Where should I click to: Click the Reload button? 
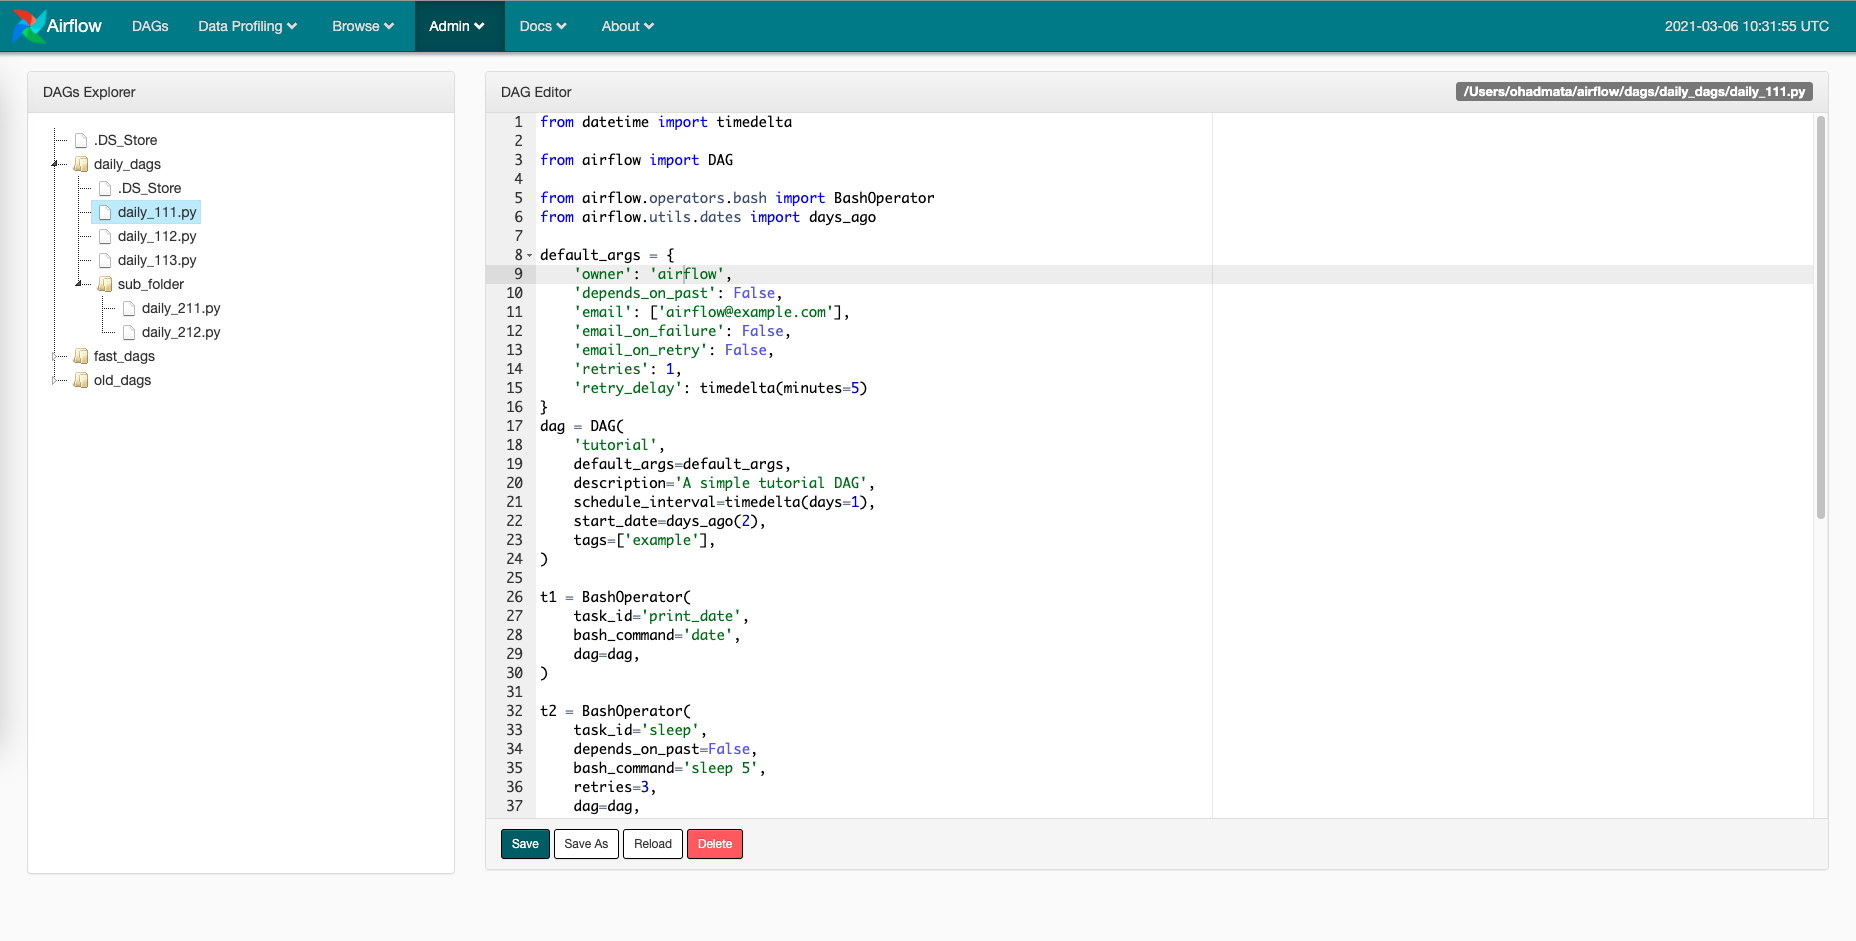652,844
